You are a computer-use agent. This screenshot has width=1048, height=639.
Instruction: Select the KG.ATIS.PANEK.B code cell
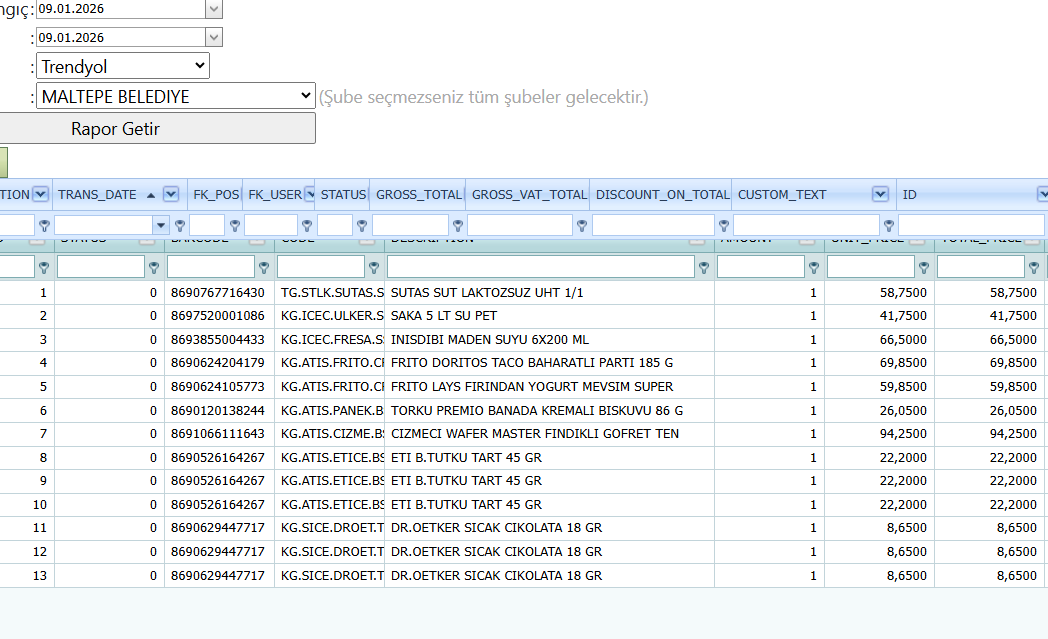(x=330, y=410)
